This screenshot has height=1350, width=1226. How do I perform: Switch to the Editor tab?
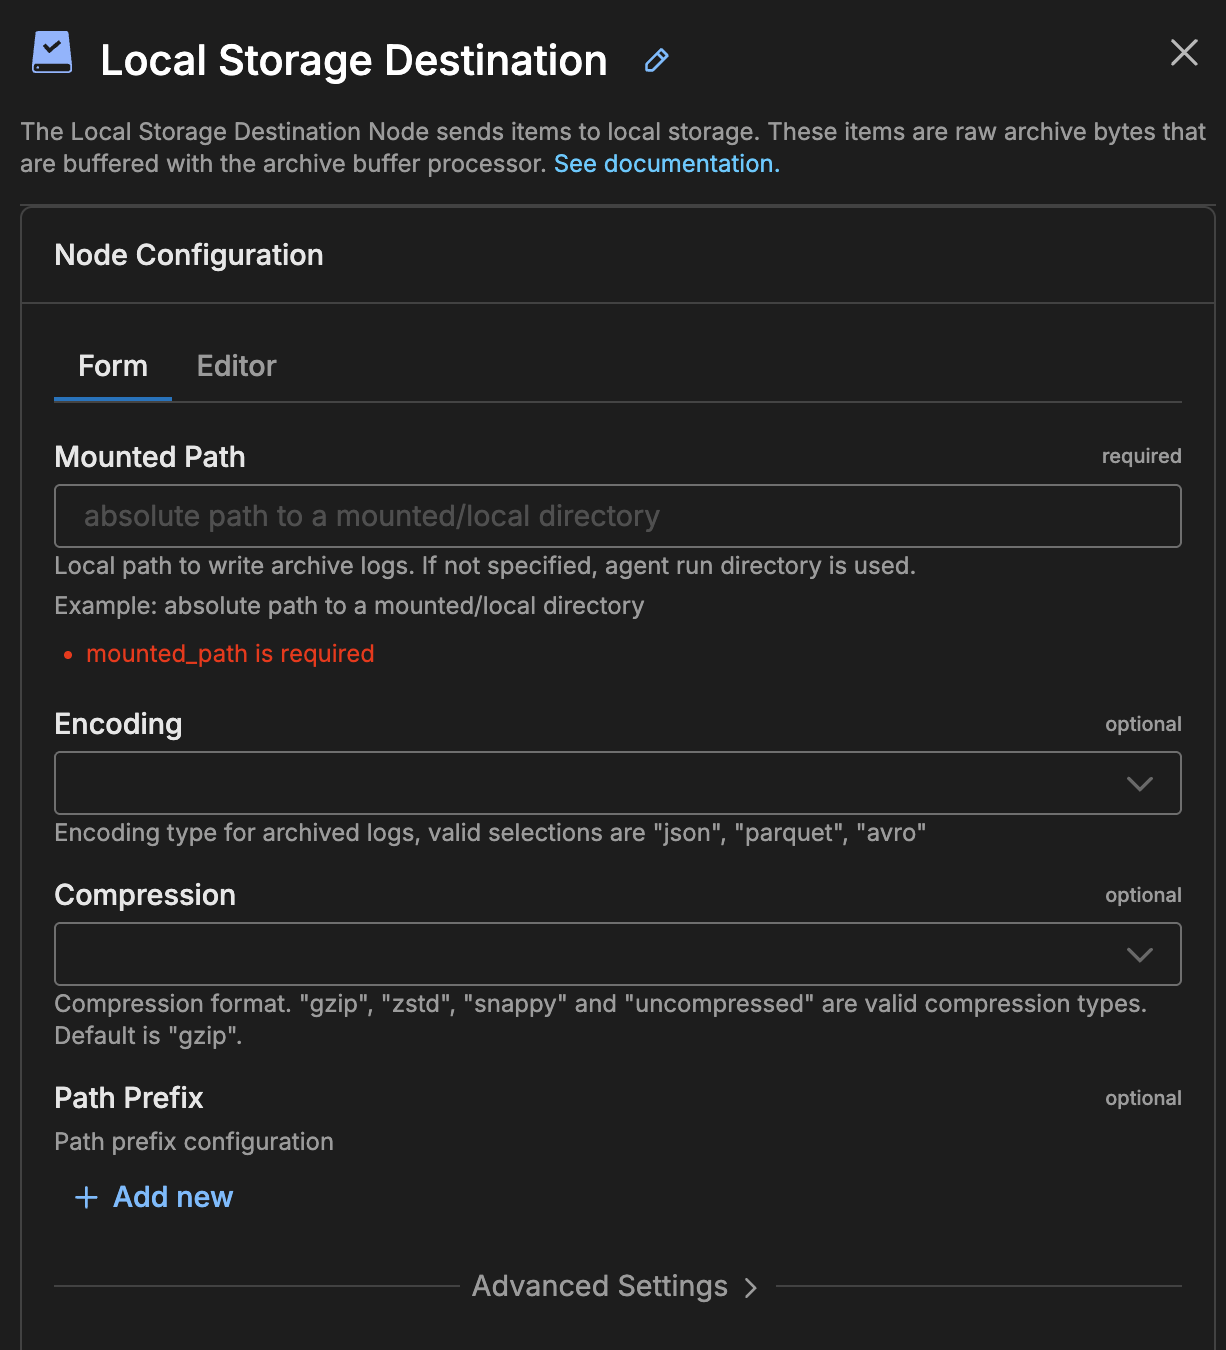click(236, 366)
